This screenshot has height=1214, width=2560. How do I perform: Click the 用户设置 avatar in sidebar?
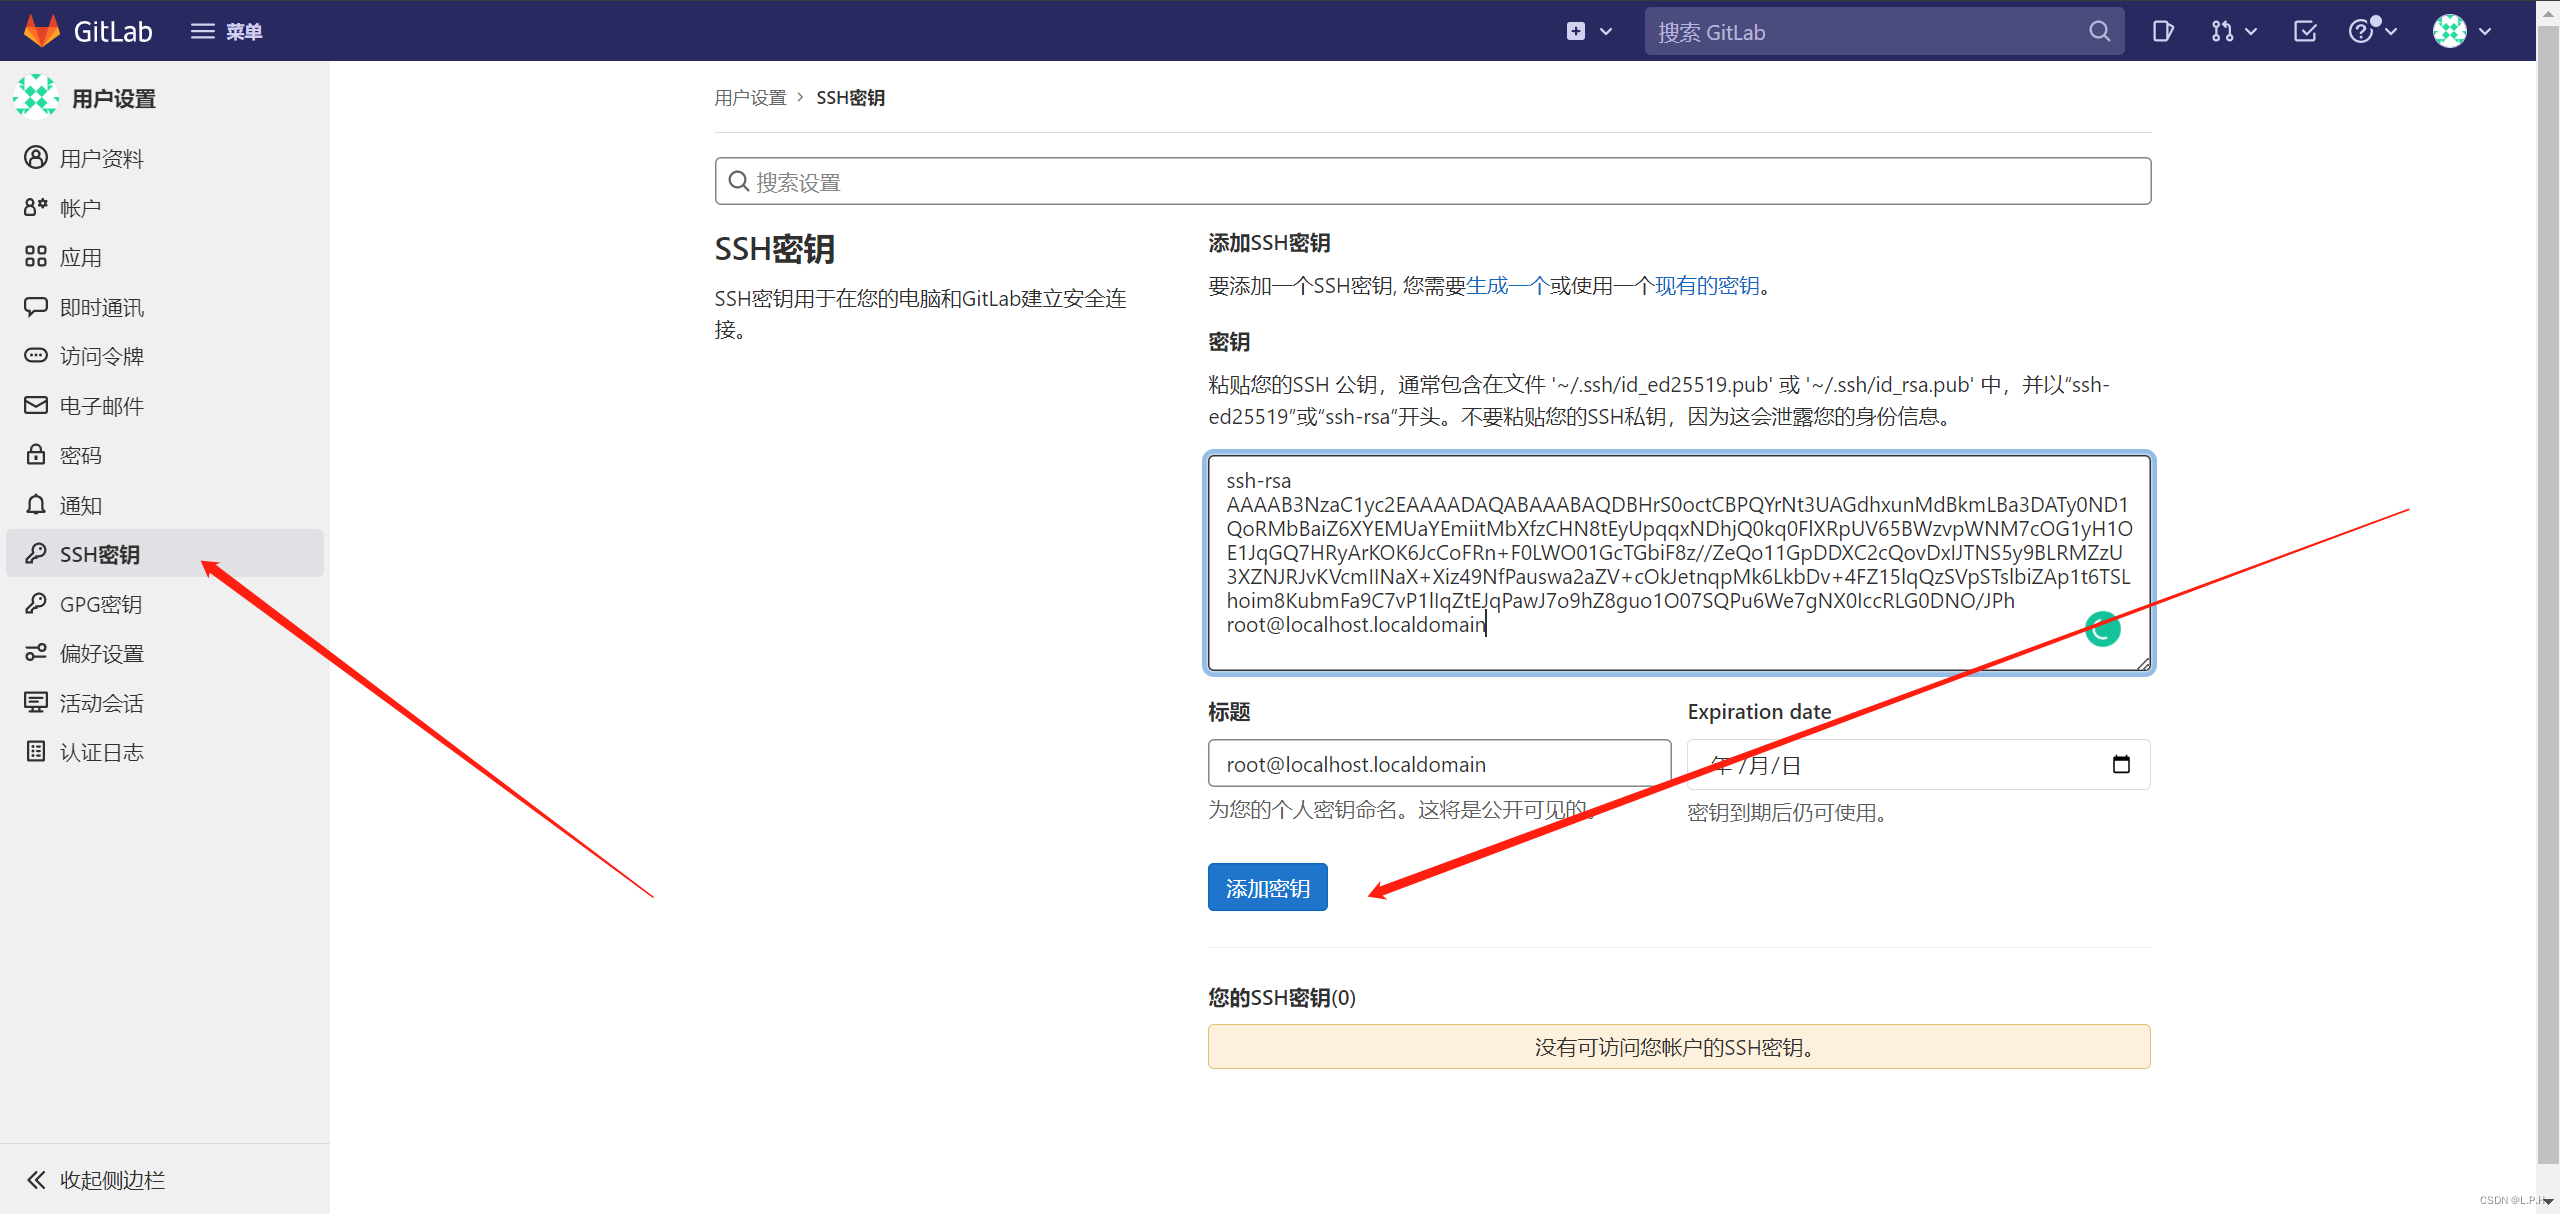pos(36,97)
